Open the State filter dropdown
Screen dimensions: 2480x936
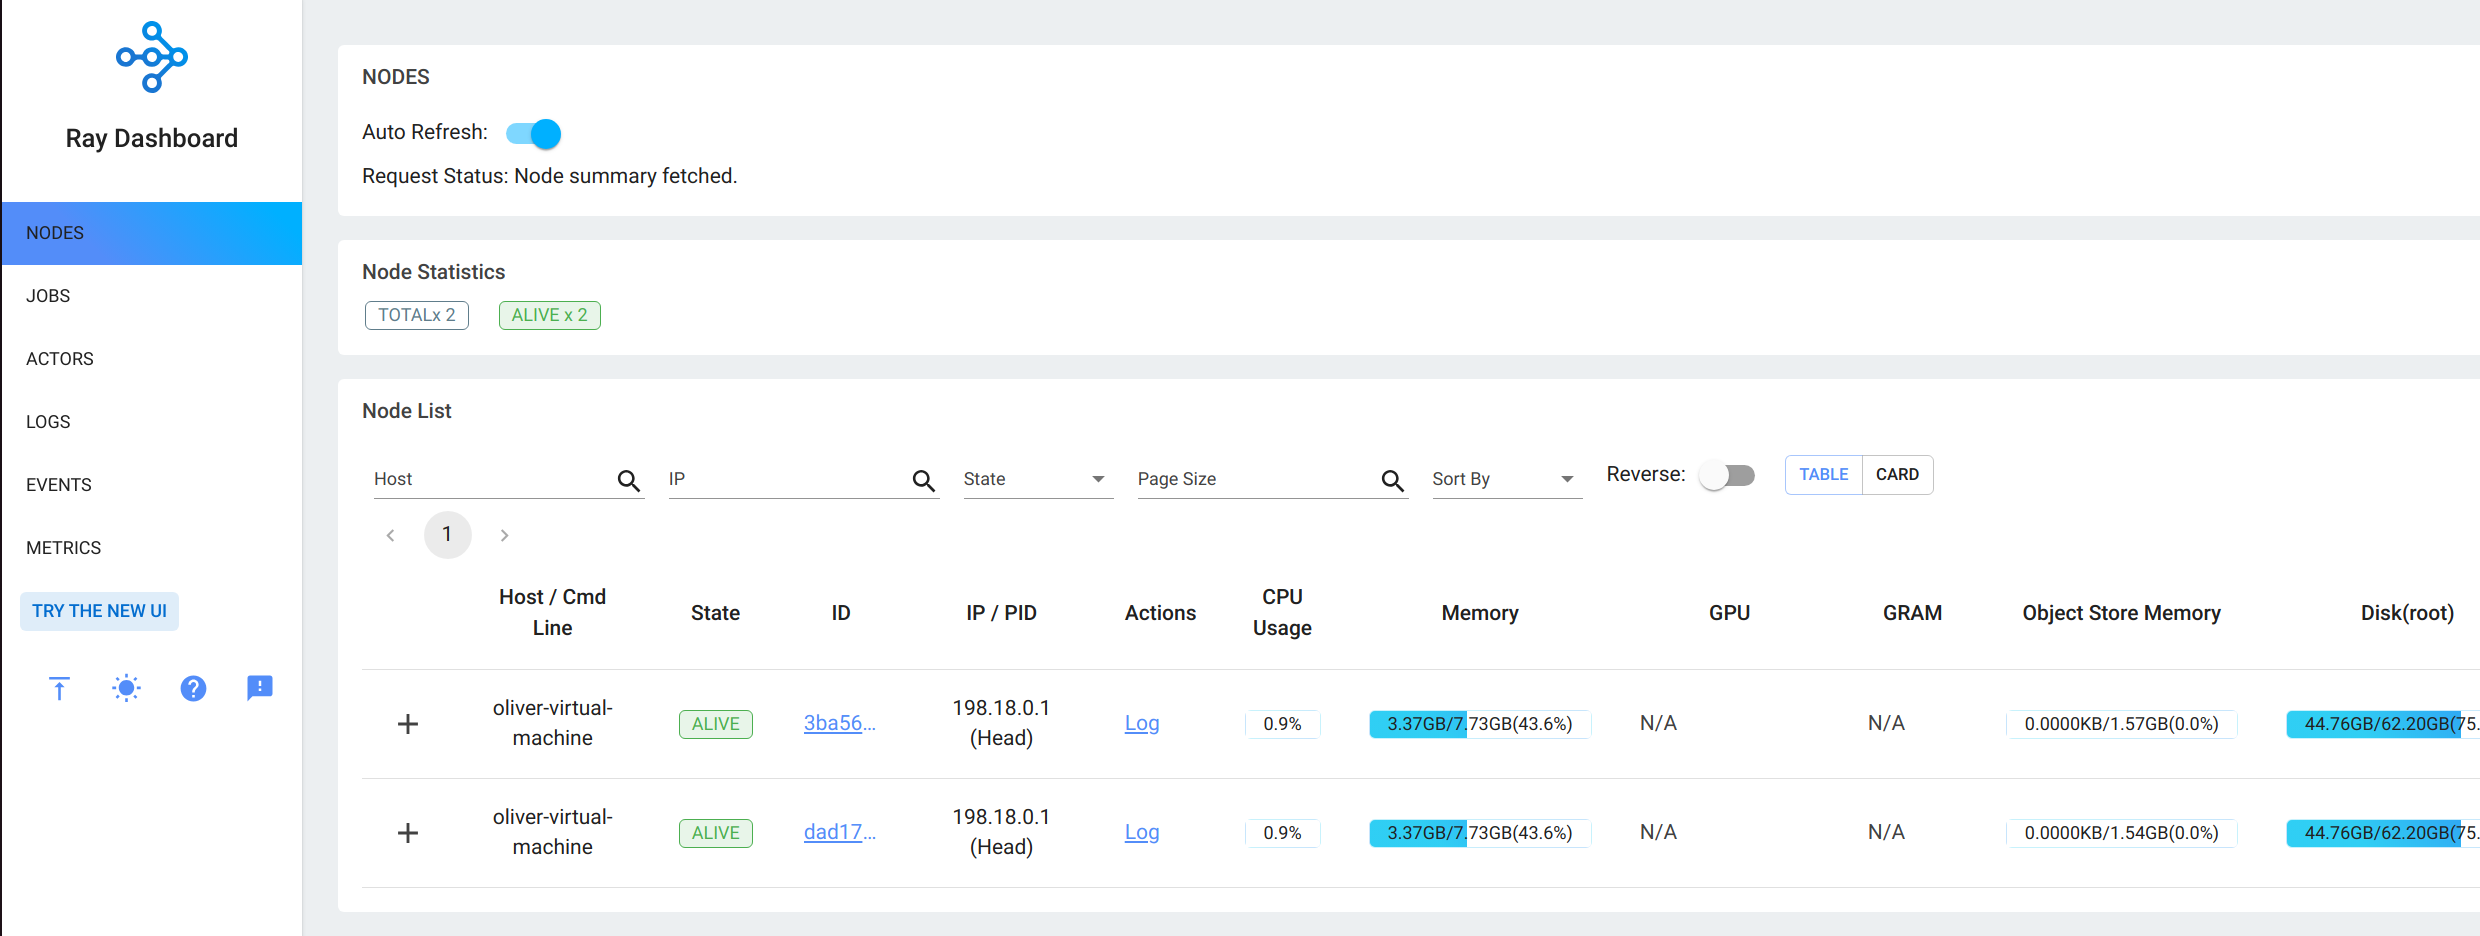[1038, 479]
